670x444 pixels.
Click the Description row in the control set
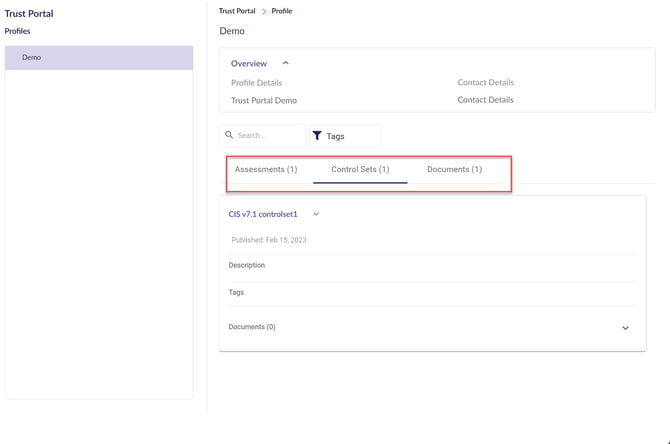click(x=247, y=265)
